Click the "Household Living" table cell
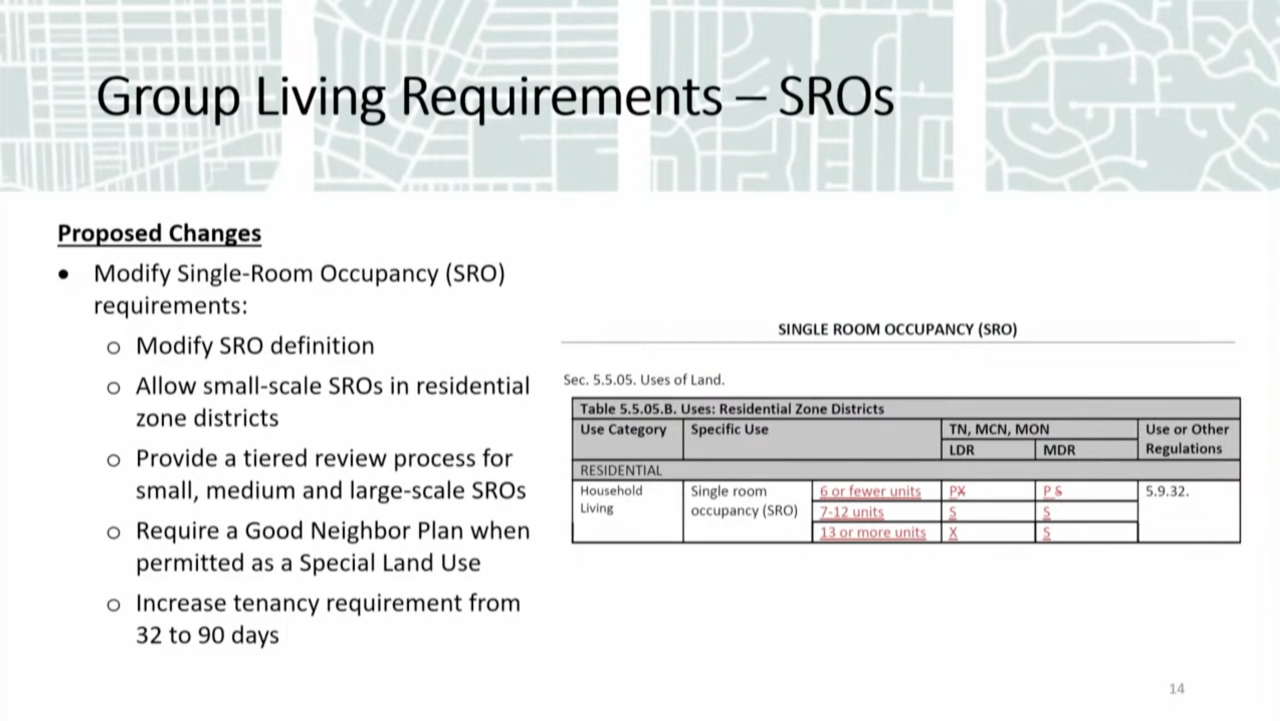The width and height of the screenshot is (1280, 721). (x=611, y=499)
